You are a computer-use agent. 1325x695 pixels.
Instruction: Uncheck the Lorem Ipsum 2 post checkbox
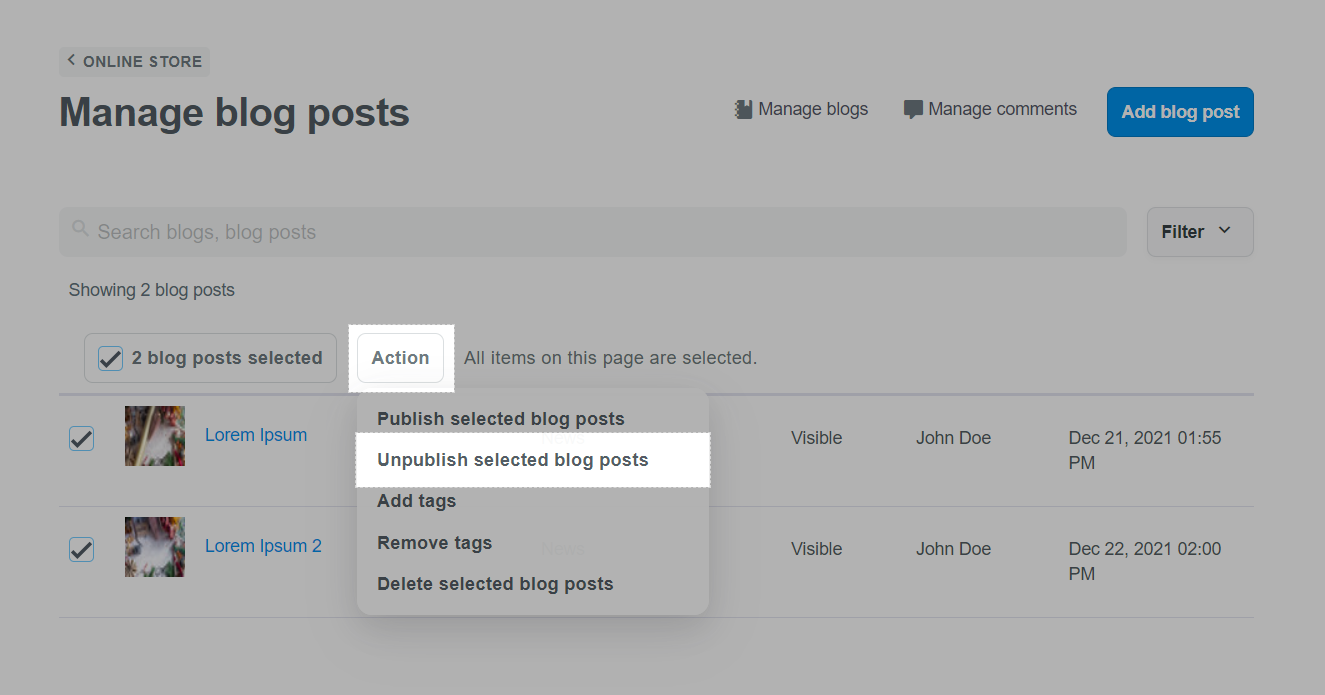(x=81, y=549)
